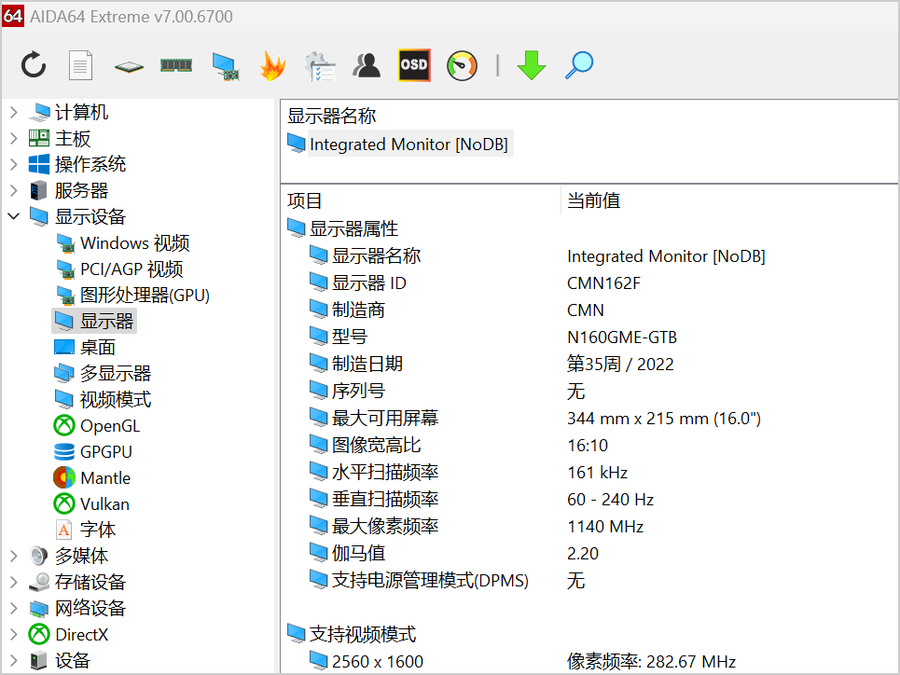900x675 pixels.
Task: Select 多媒体 in the sidebar tree
Action: 81,556
